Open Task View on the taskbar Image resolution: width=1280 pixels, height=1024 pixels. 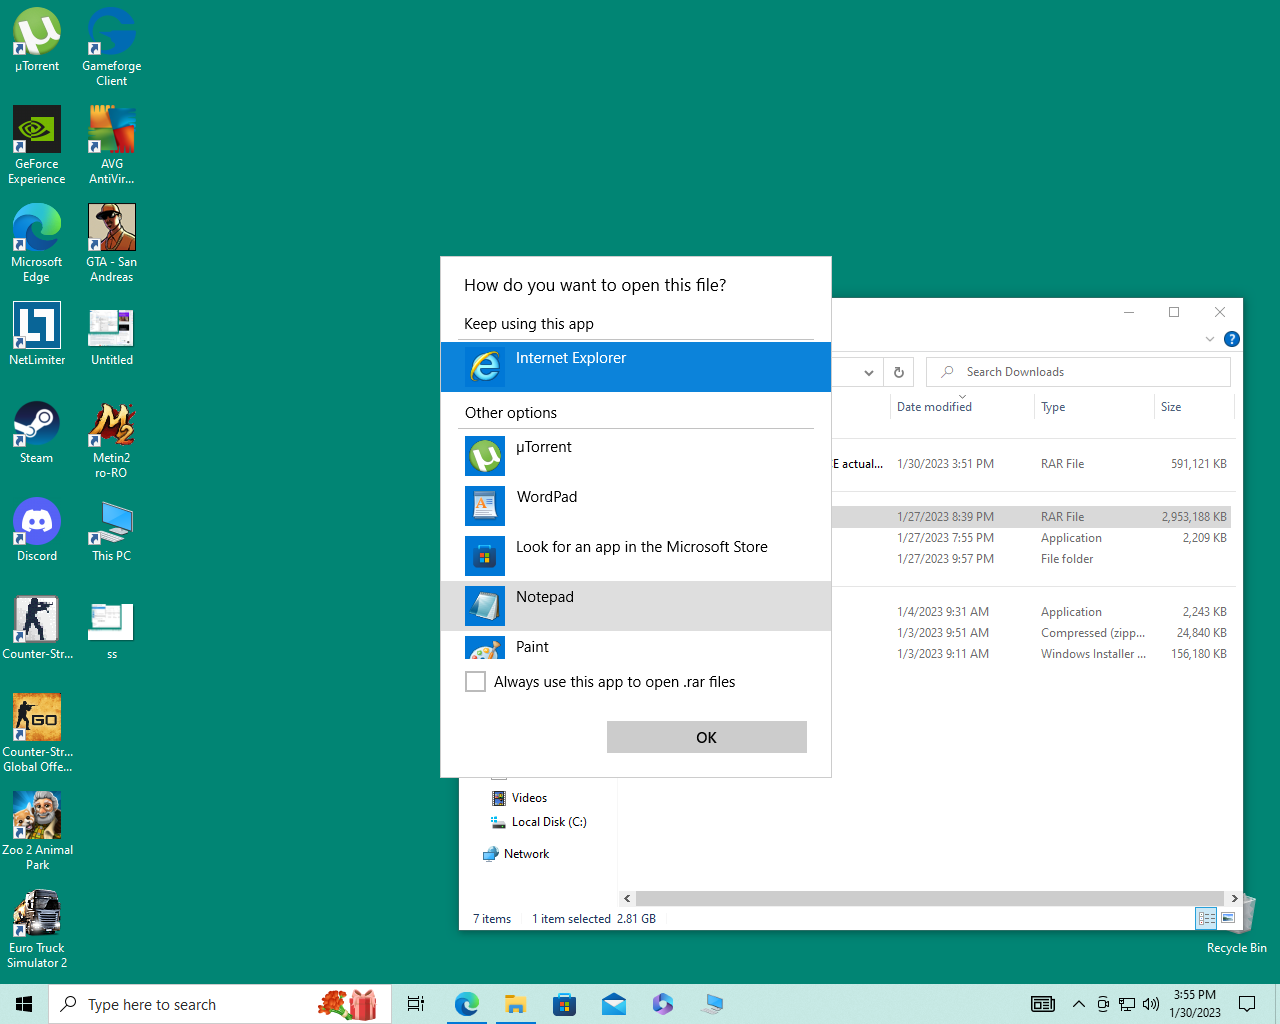point(416,1004)
